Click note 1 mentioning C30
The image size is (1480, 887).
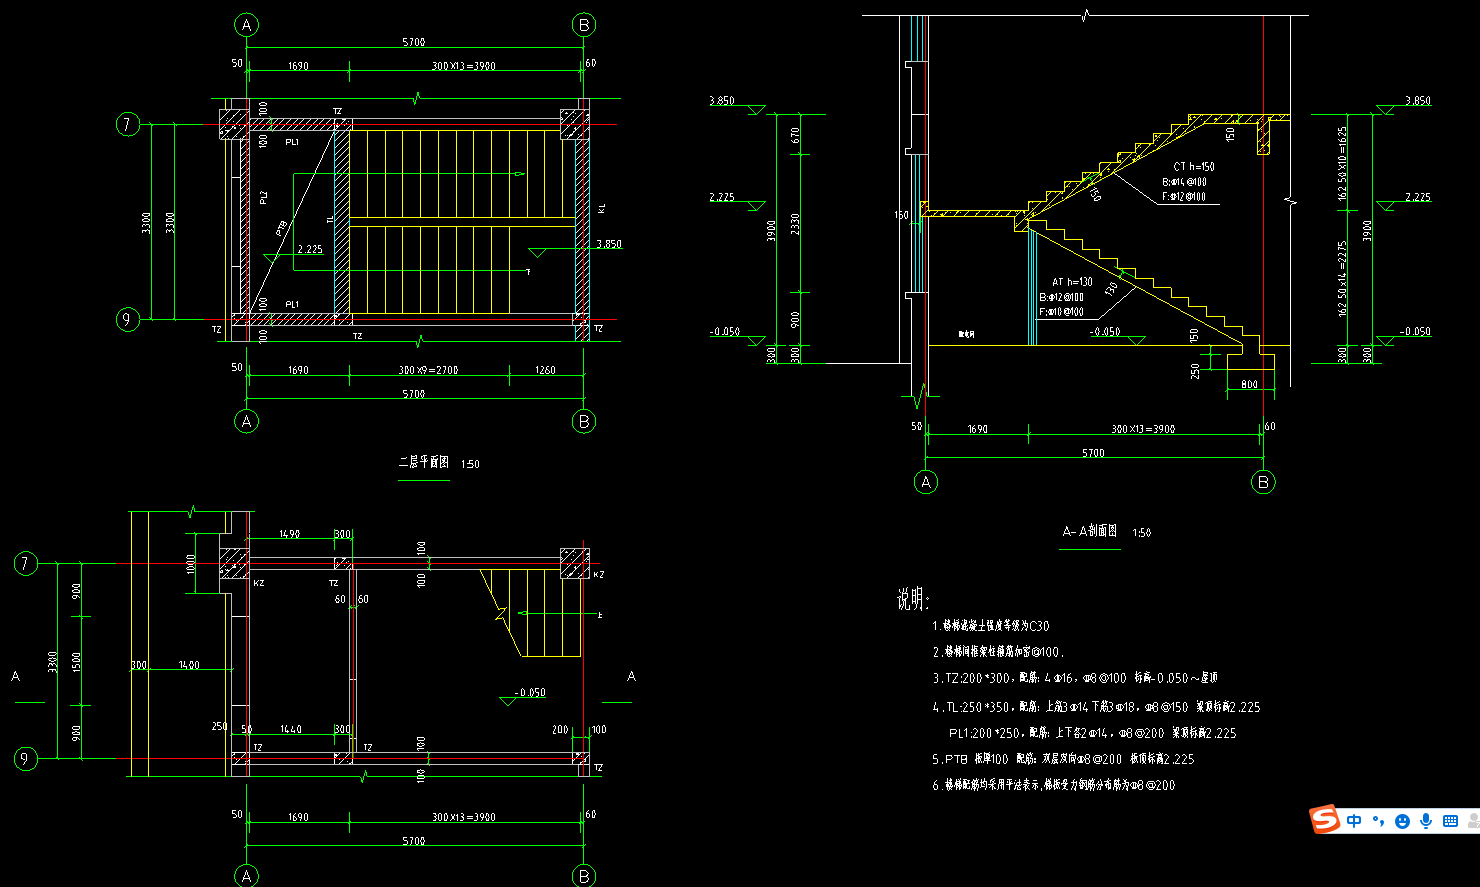tap(991, 626)
